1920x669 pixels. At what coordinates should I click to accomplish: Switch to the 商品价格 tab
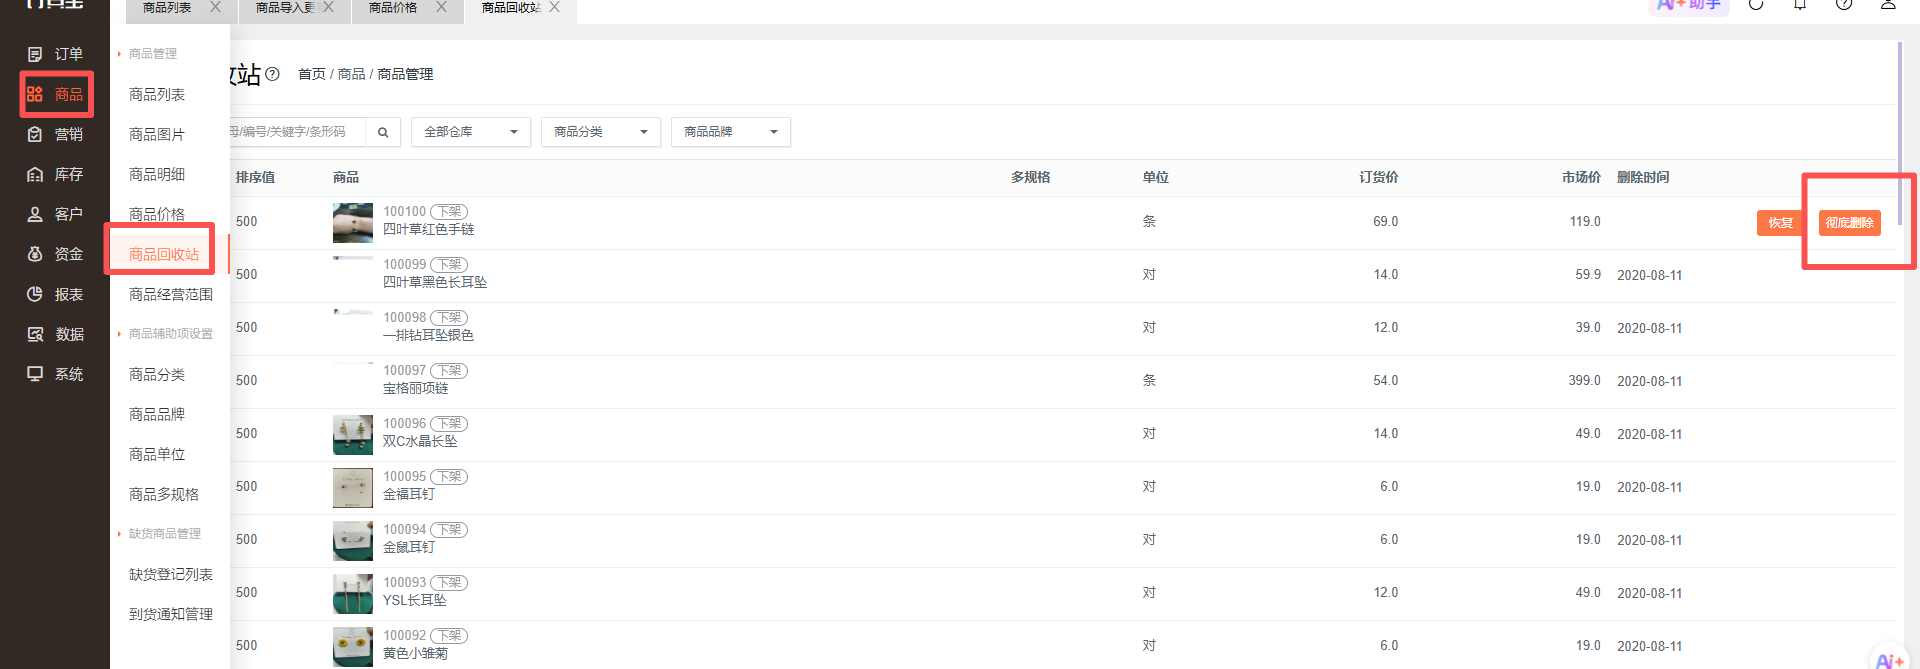click(393, 8)
